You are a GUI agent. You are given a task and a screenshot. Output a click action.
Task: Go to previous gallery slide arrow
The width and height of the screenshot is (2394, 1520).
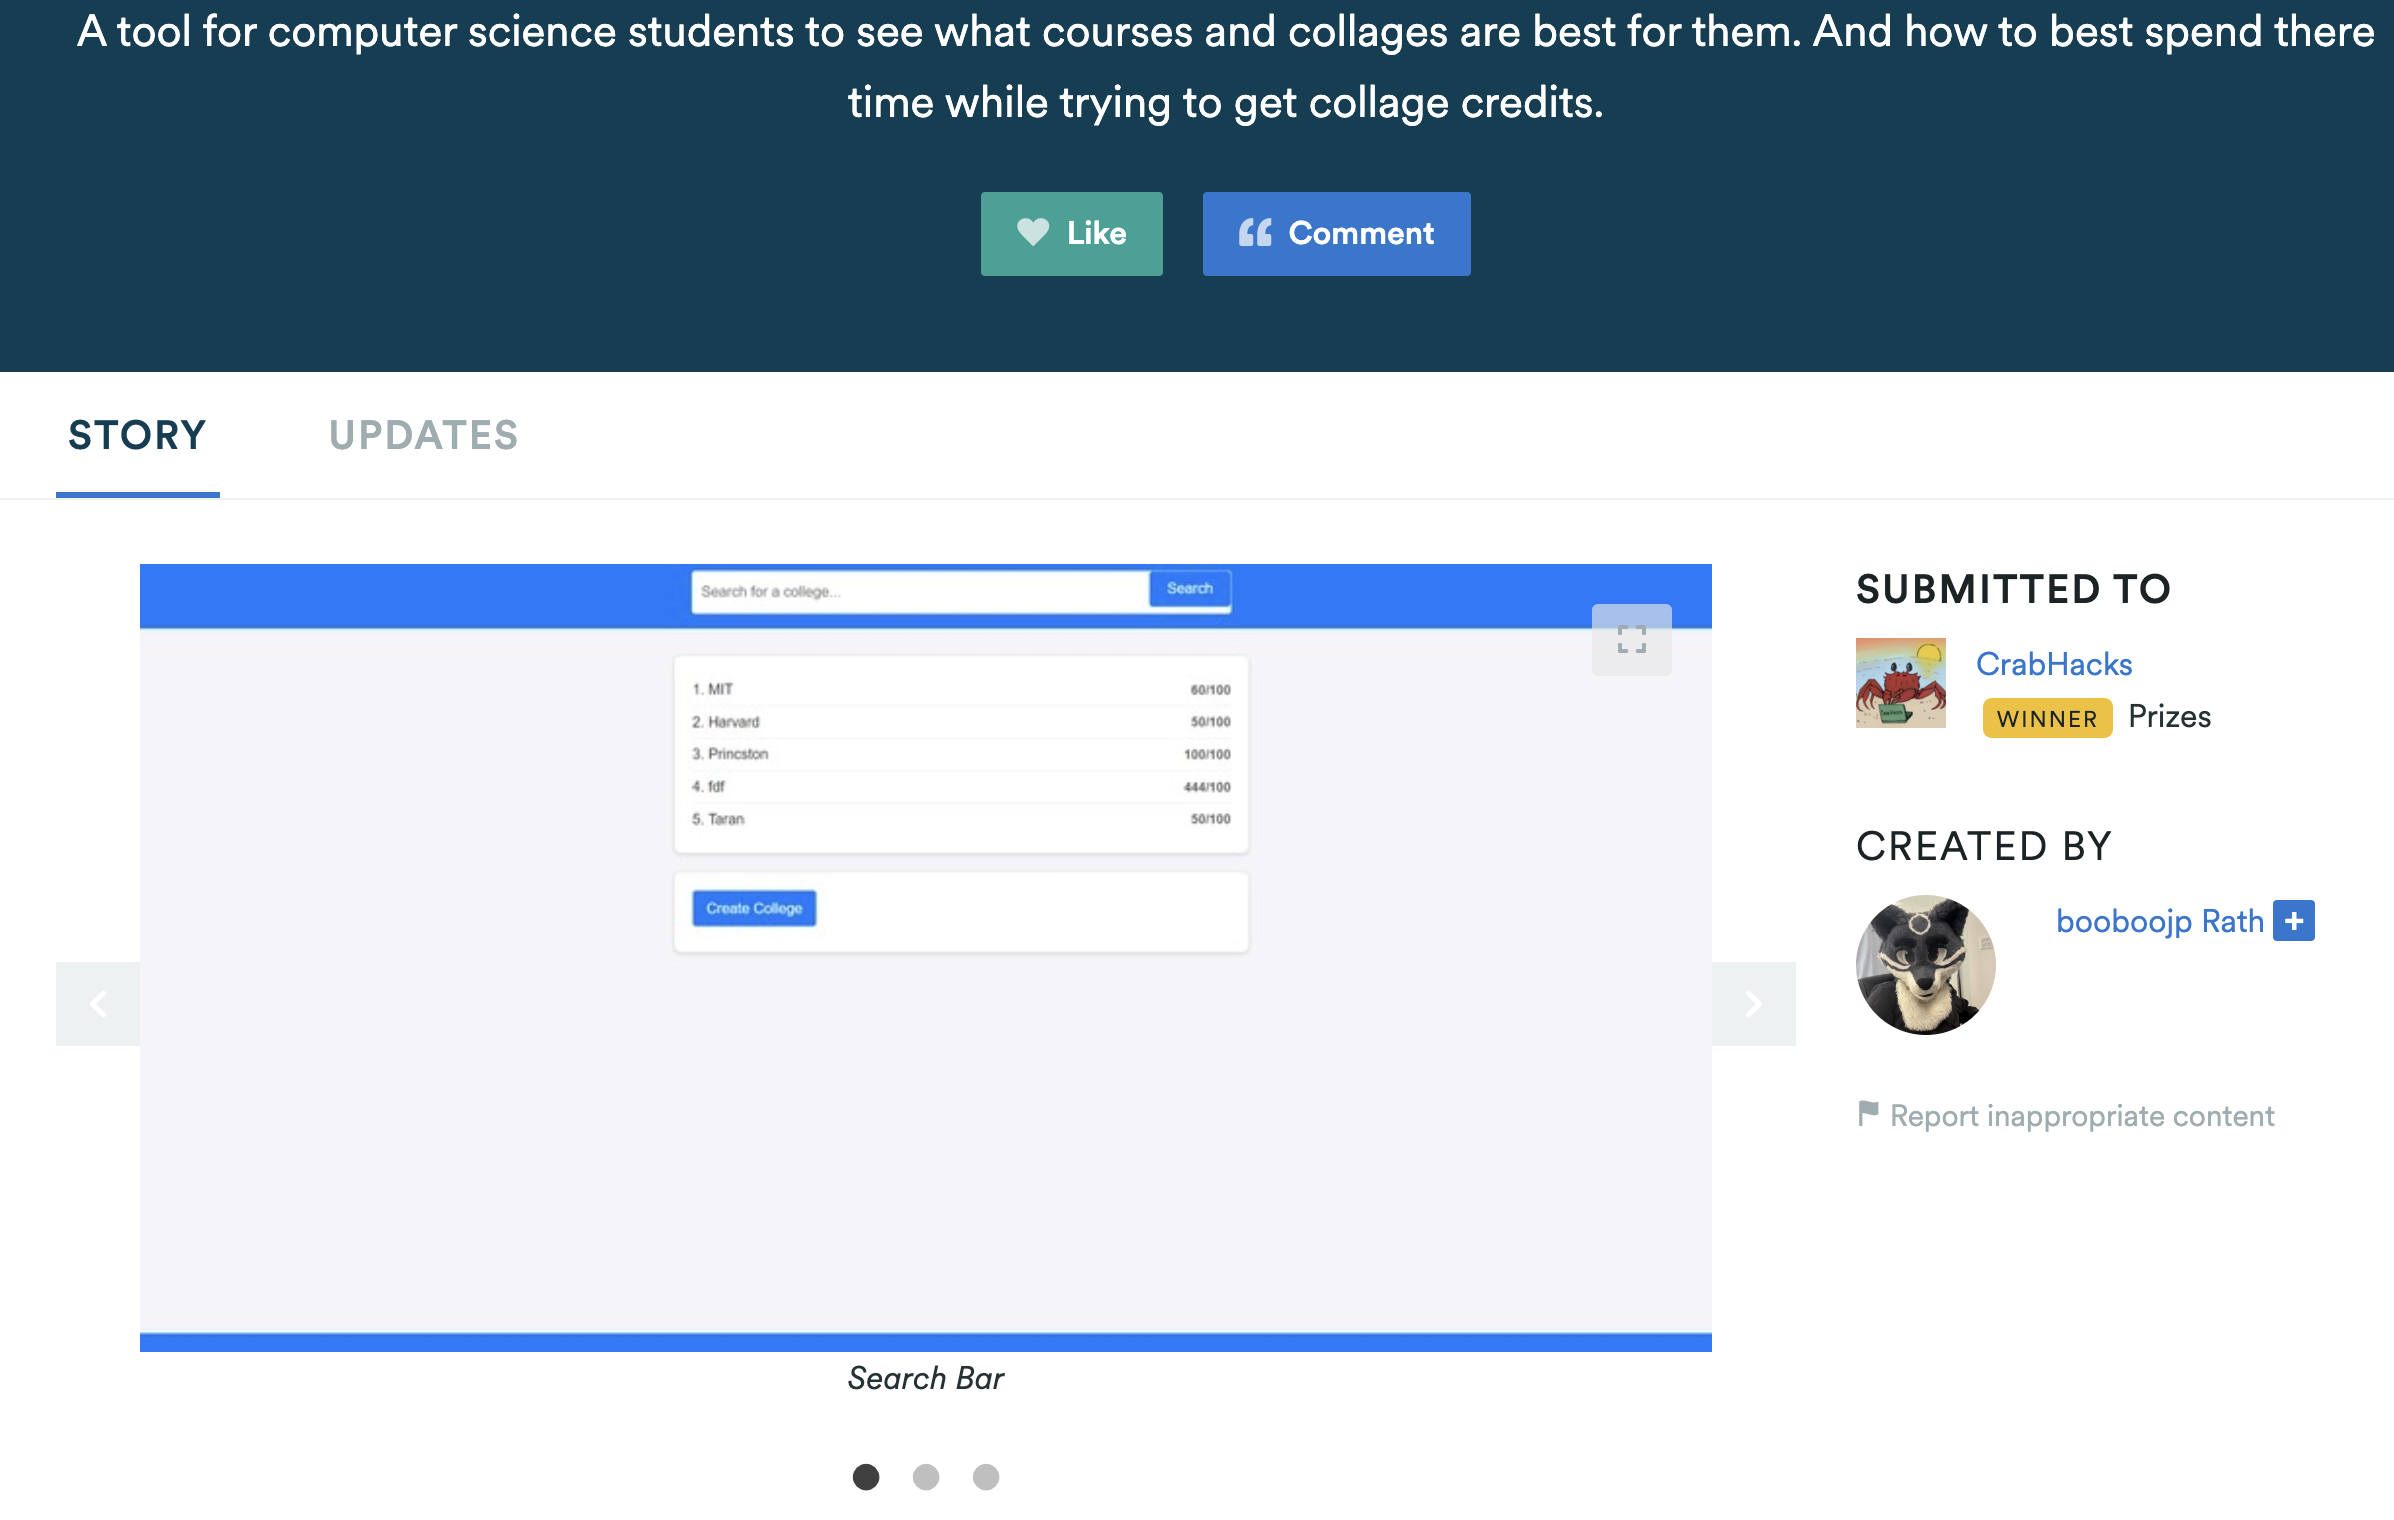click(98, 1004)
